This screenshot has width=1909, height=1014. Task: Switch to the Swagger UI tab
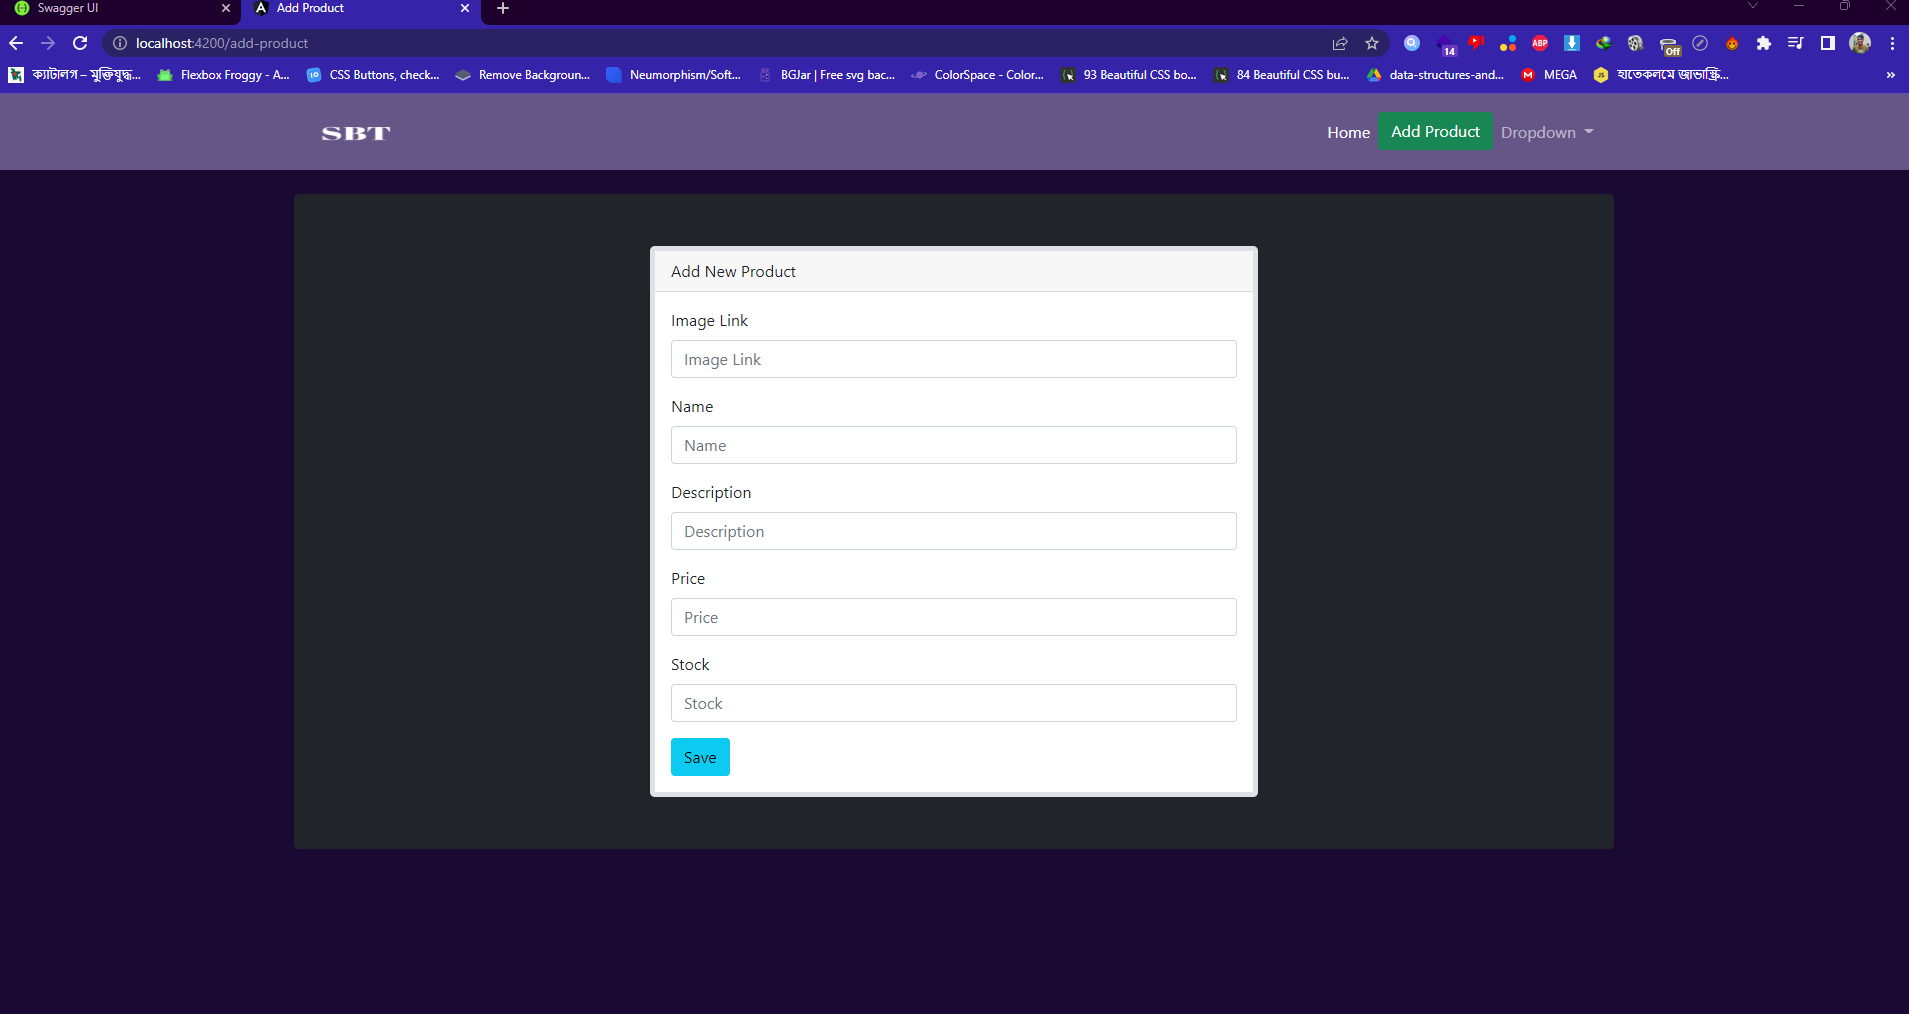click(110, 8)
